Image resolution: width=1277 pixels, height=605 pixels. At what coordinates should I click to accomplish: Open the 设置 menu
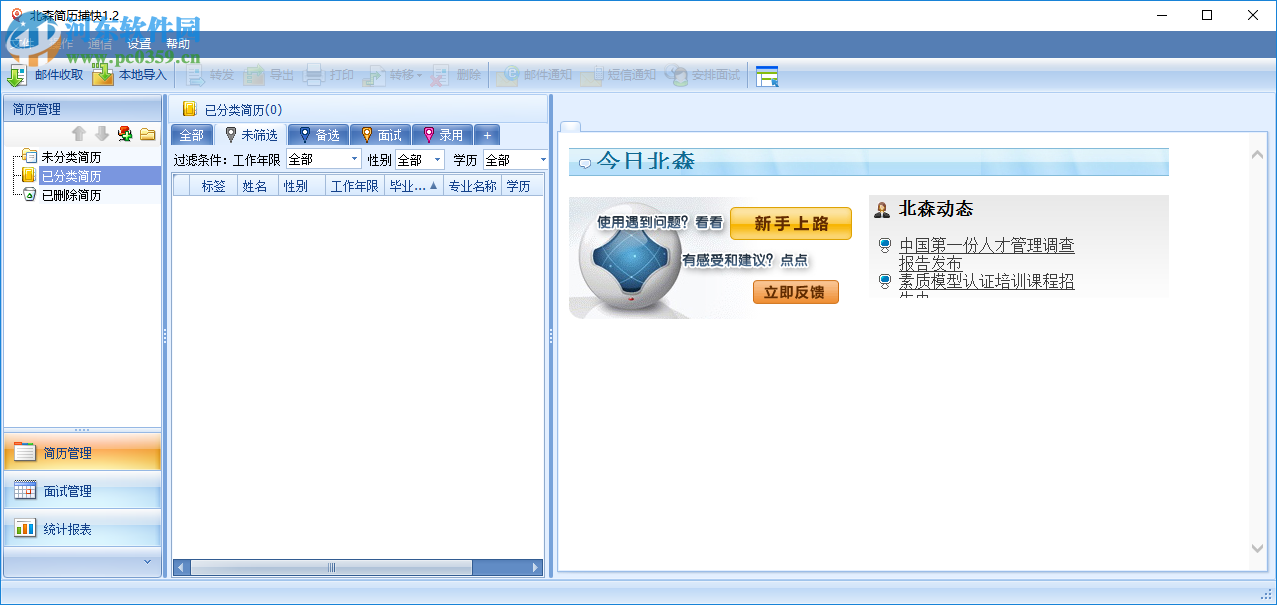coord(139,44)
